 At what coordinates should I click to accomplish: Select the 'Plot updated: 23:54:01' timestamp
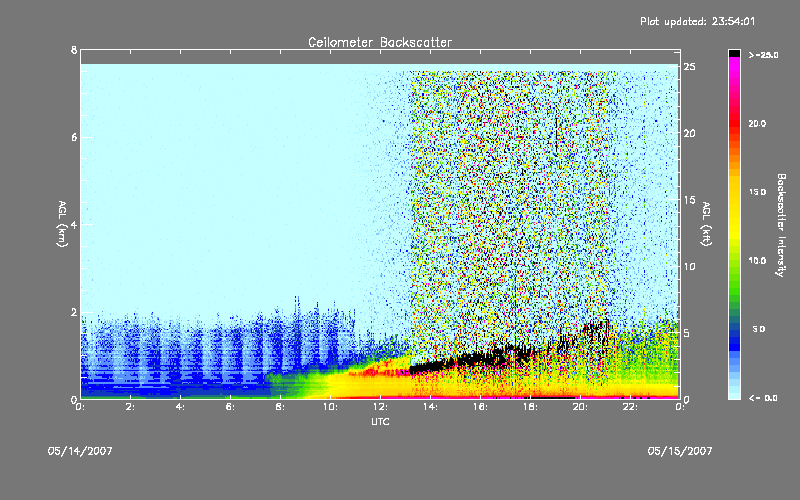697,21
